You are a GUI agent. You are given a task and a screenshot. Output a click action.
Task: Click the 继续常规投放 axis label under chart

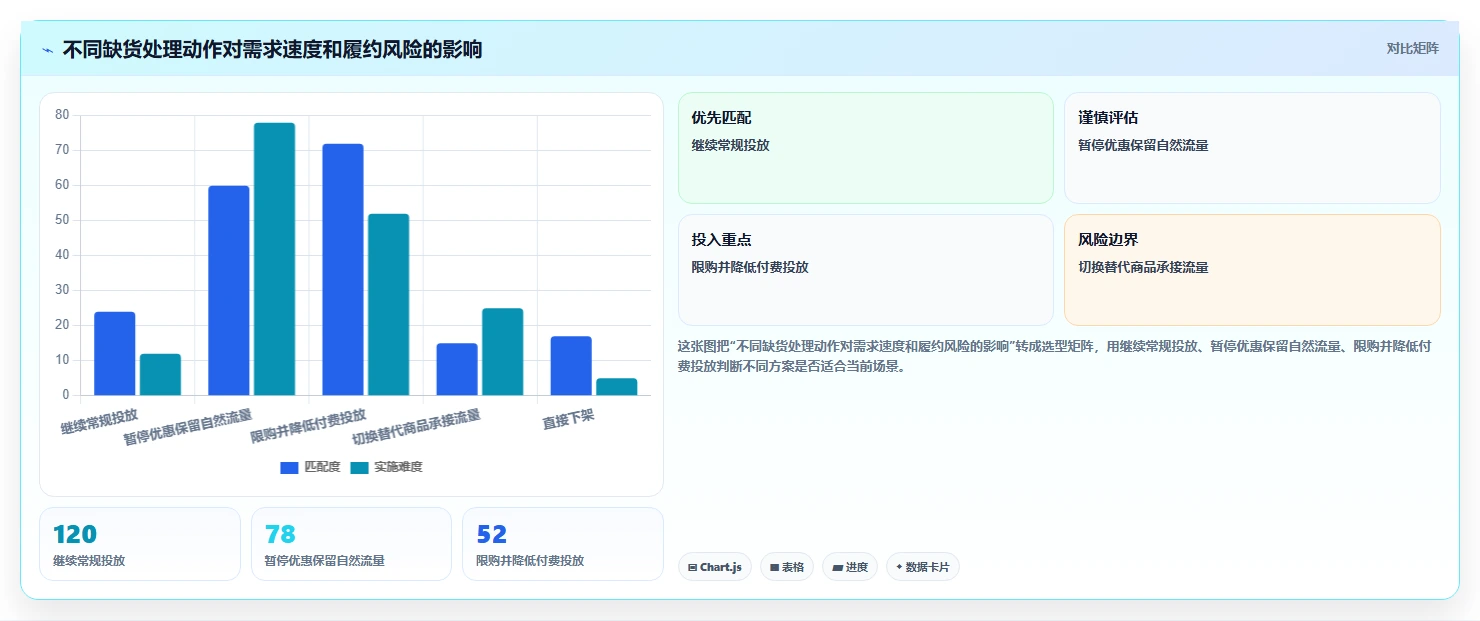99,421
